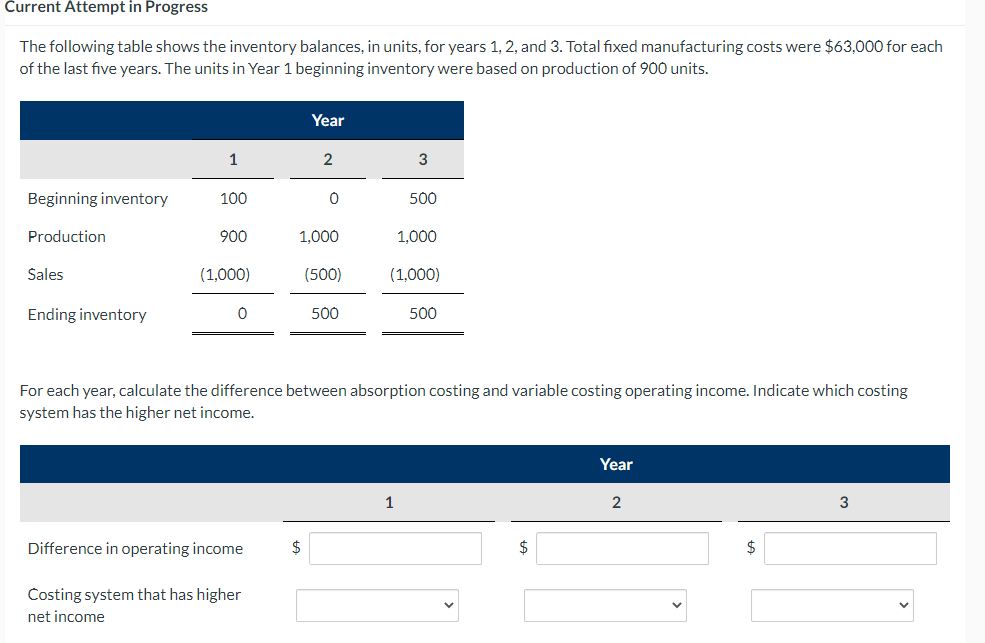Select the 'Beginning inventory' row label
985x643 pixels.
point(98,198)
